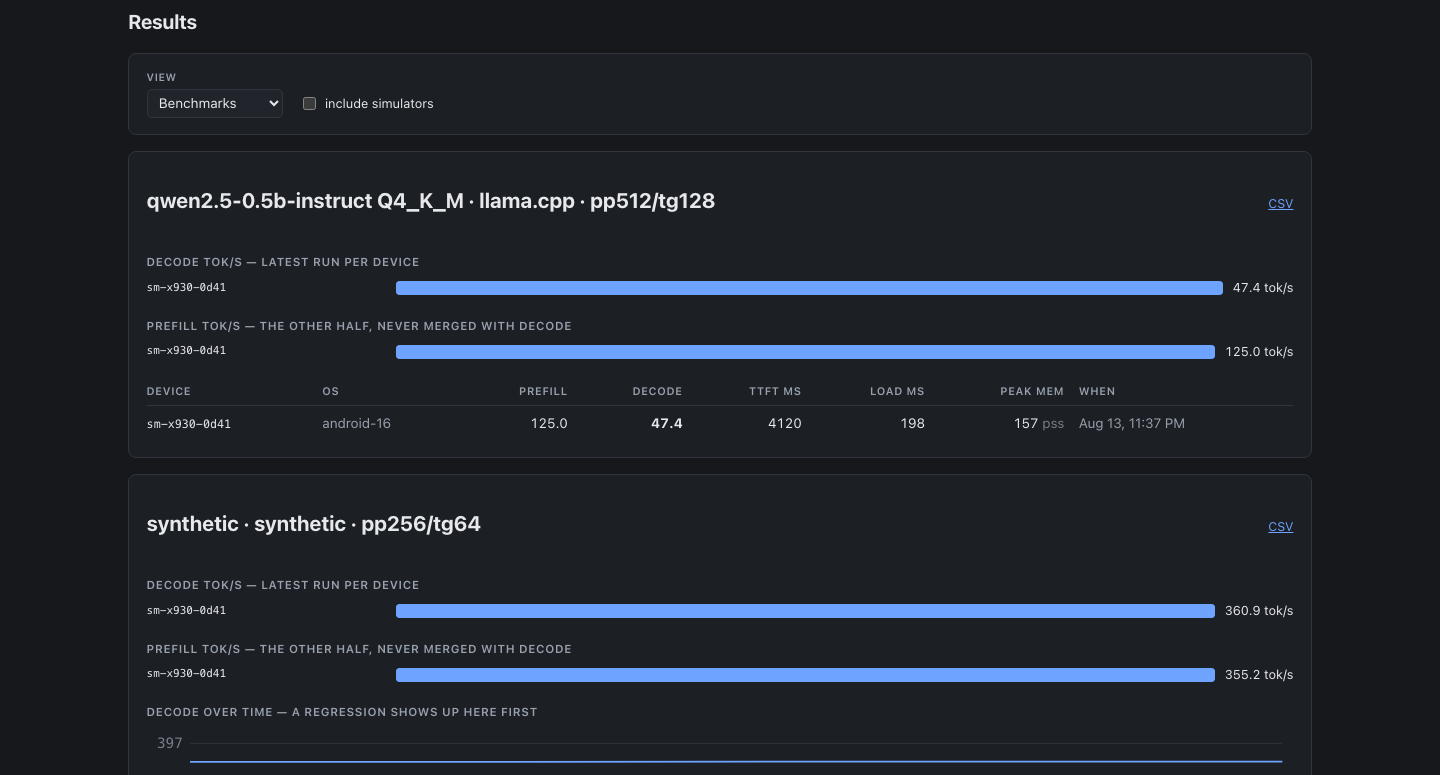Click the synthetic · synthetic · pp256/tg64 title
Screen dimensions: 1440x775
pyautogui.click(x=314, y=524)
